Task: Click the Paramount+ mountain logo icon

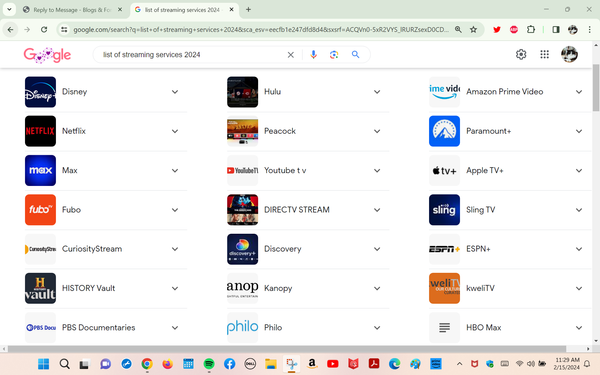Action: 444,131
